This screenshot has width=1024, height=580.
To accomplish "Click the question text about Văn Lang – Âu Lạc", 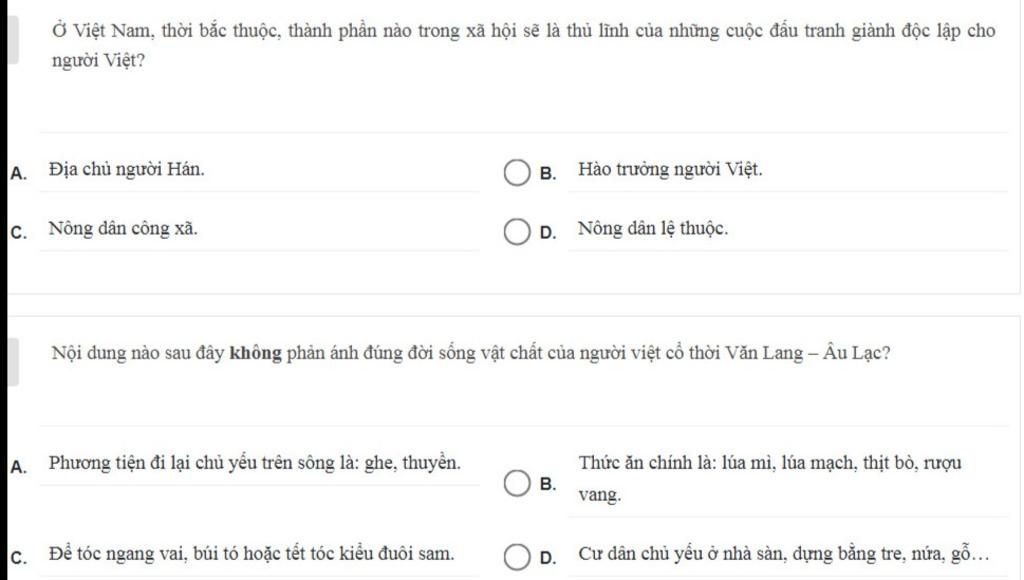I will tap(471, 353).
